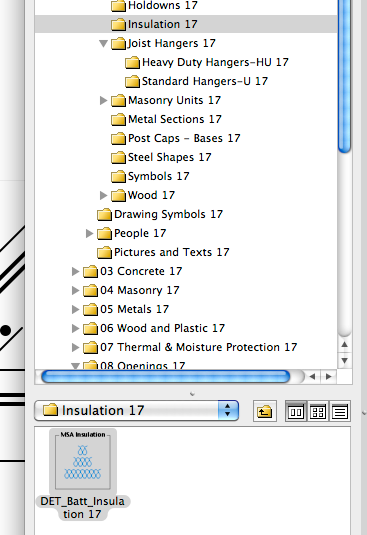
Task: Expand the 05 Metals 17 folder
Action: pyautogui.click(x=75, y=309)
